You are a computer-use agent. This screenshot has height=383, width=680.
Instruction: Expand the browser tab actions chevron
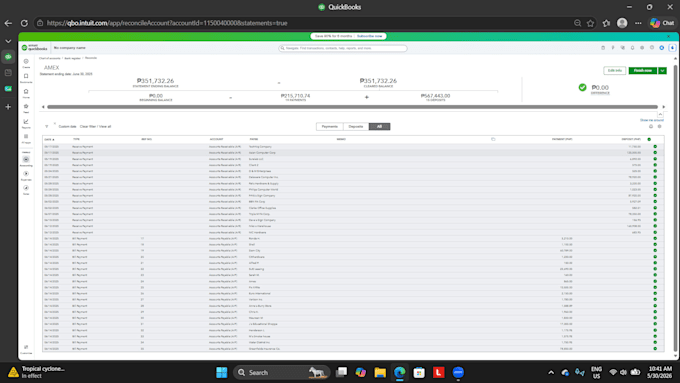pos(8,41)
